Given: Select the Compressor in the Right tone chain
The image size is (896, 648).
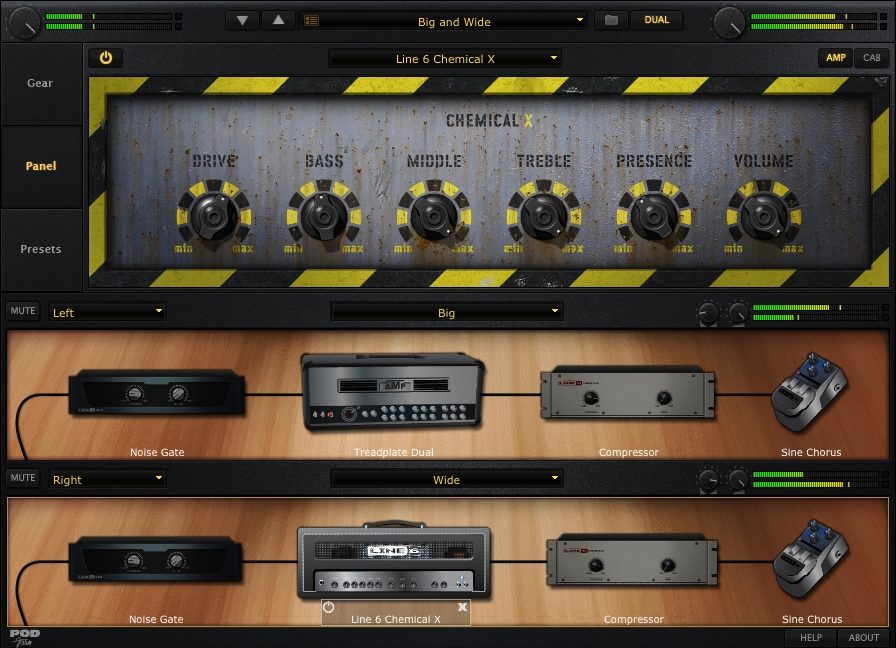Looking at the screenshot, I should tap(632, 561).
